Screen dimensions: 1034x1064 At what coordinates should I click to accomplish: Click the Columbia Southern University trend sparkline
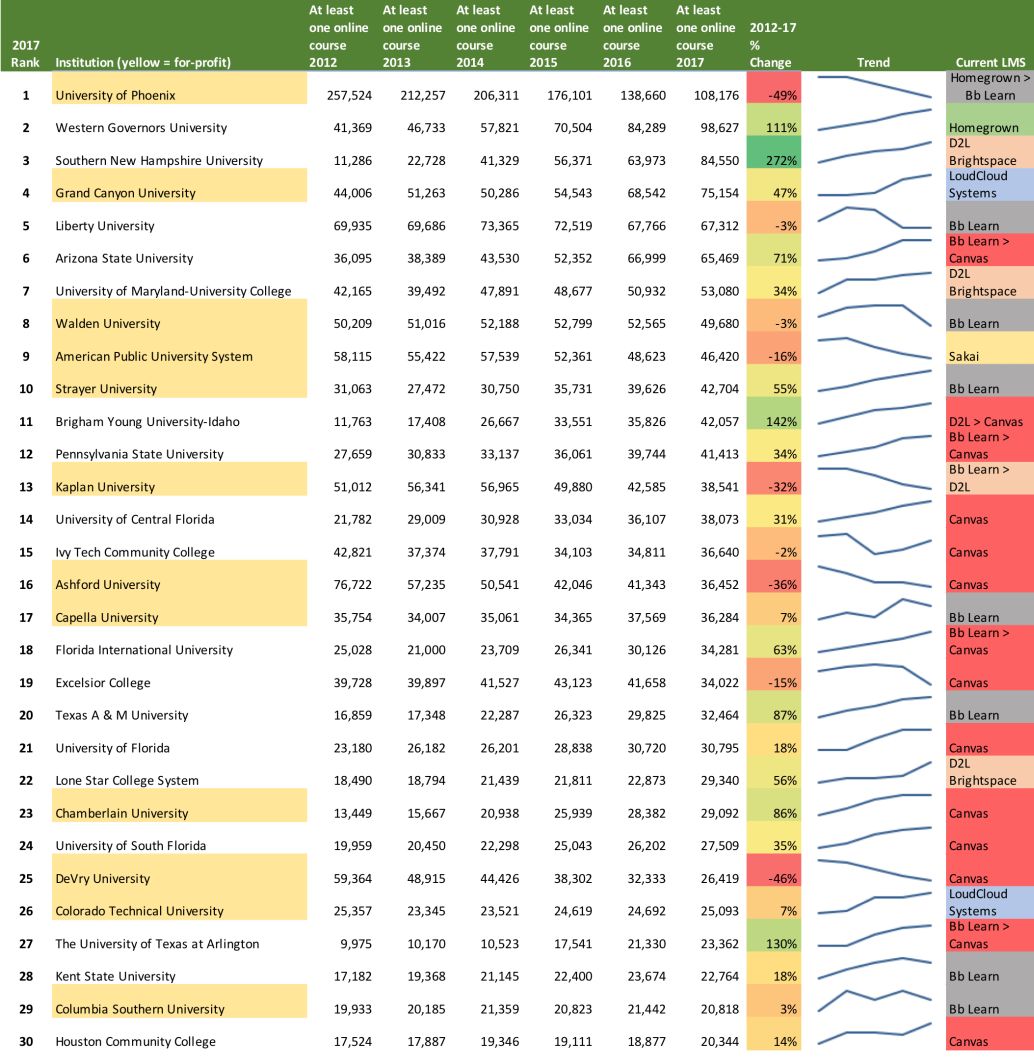874,1001
